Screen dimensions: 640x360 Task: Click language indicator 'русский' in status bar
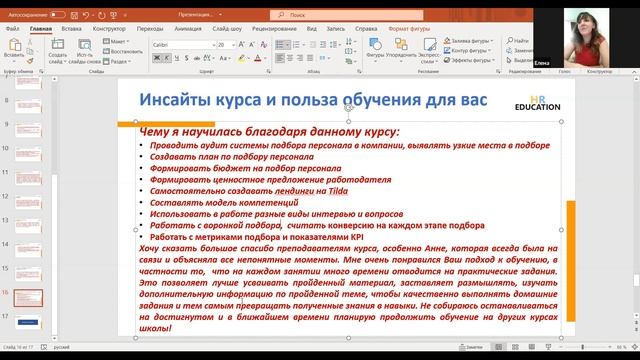[x=62, y=347]
